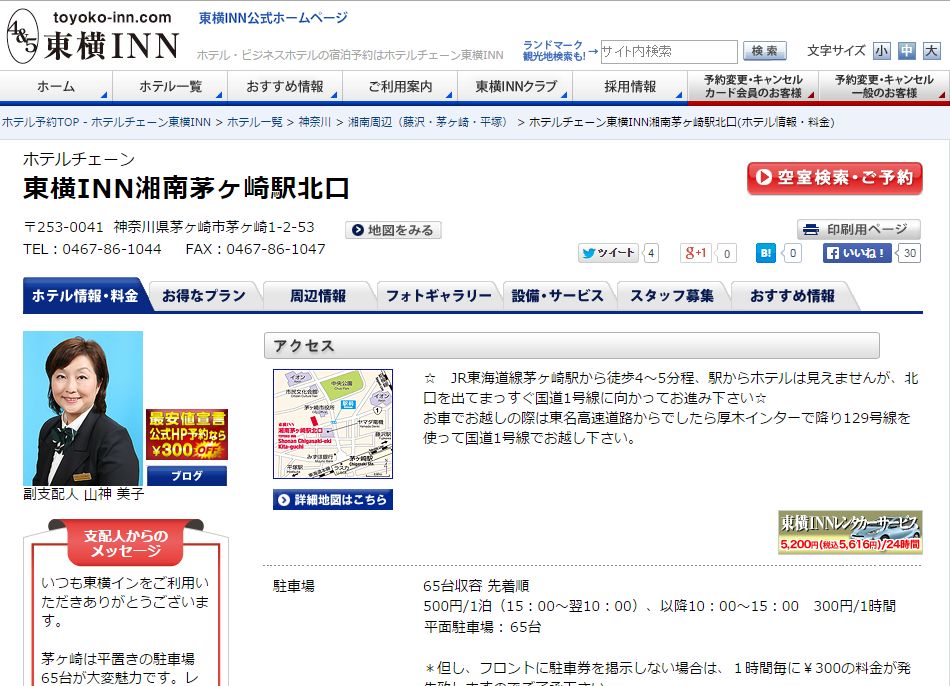Switch to the お得なプラン tab

point(204,296)
